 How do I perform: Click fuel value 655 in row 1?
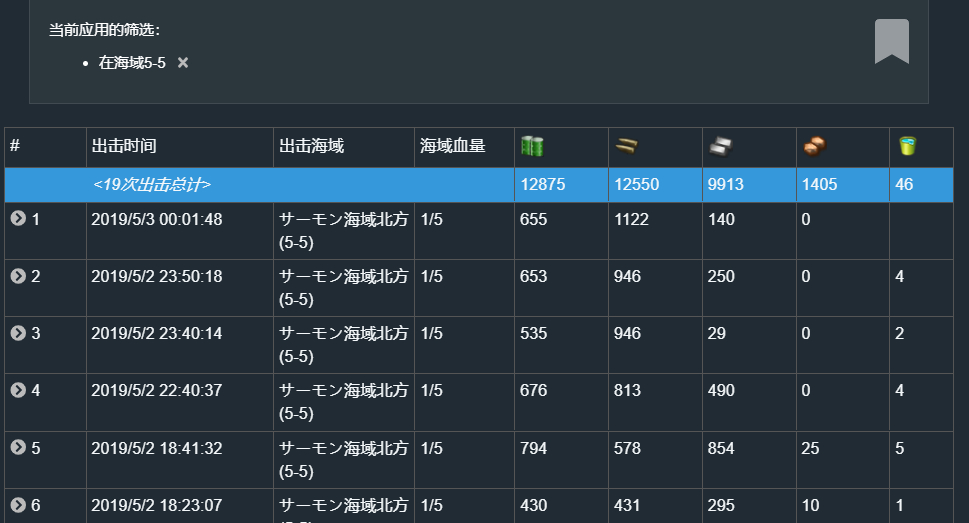pos(533,219)
